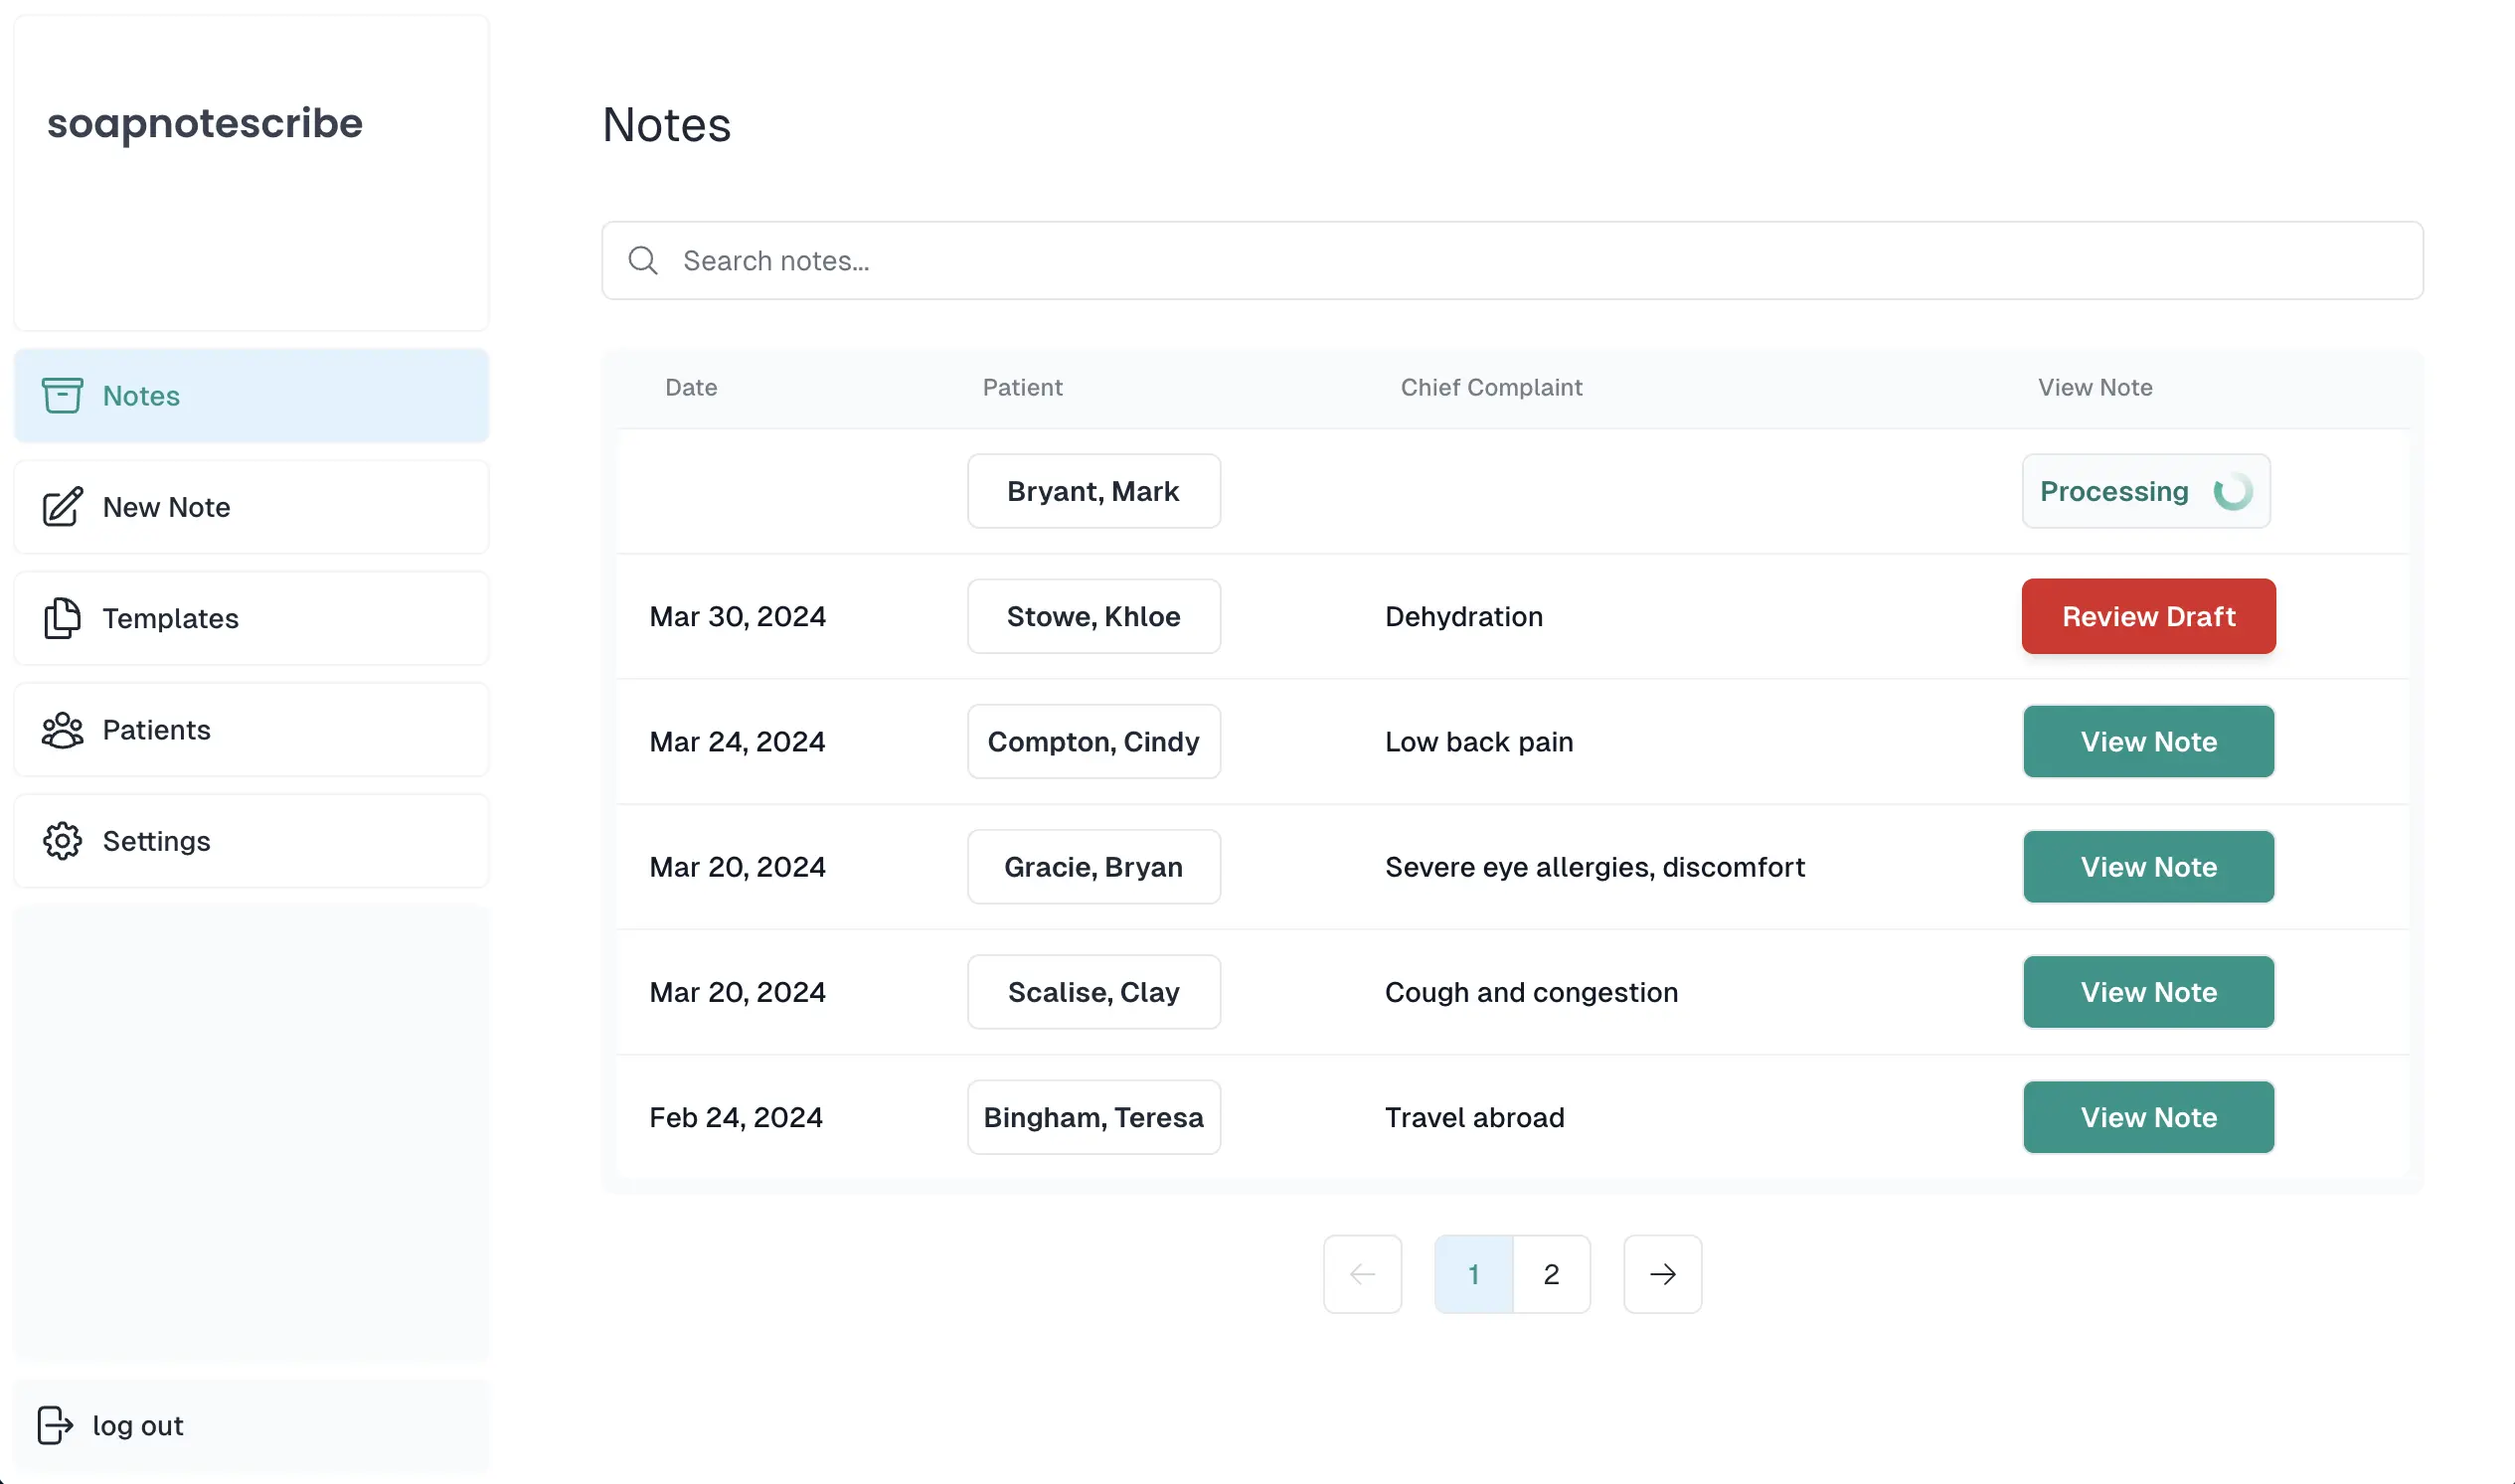Click the search magnifier icon

tap(643, 260)
